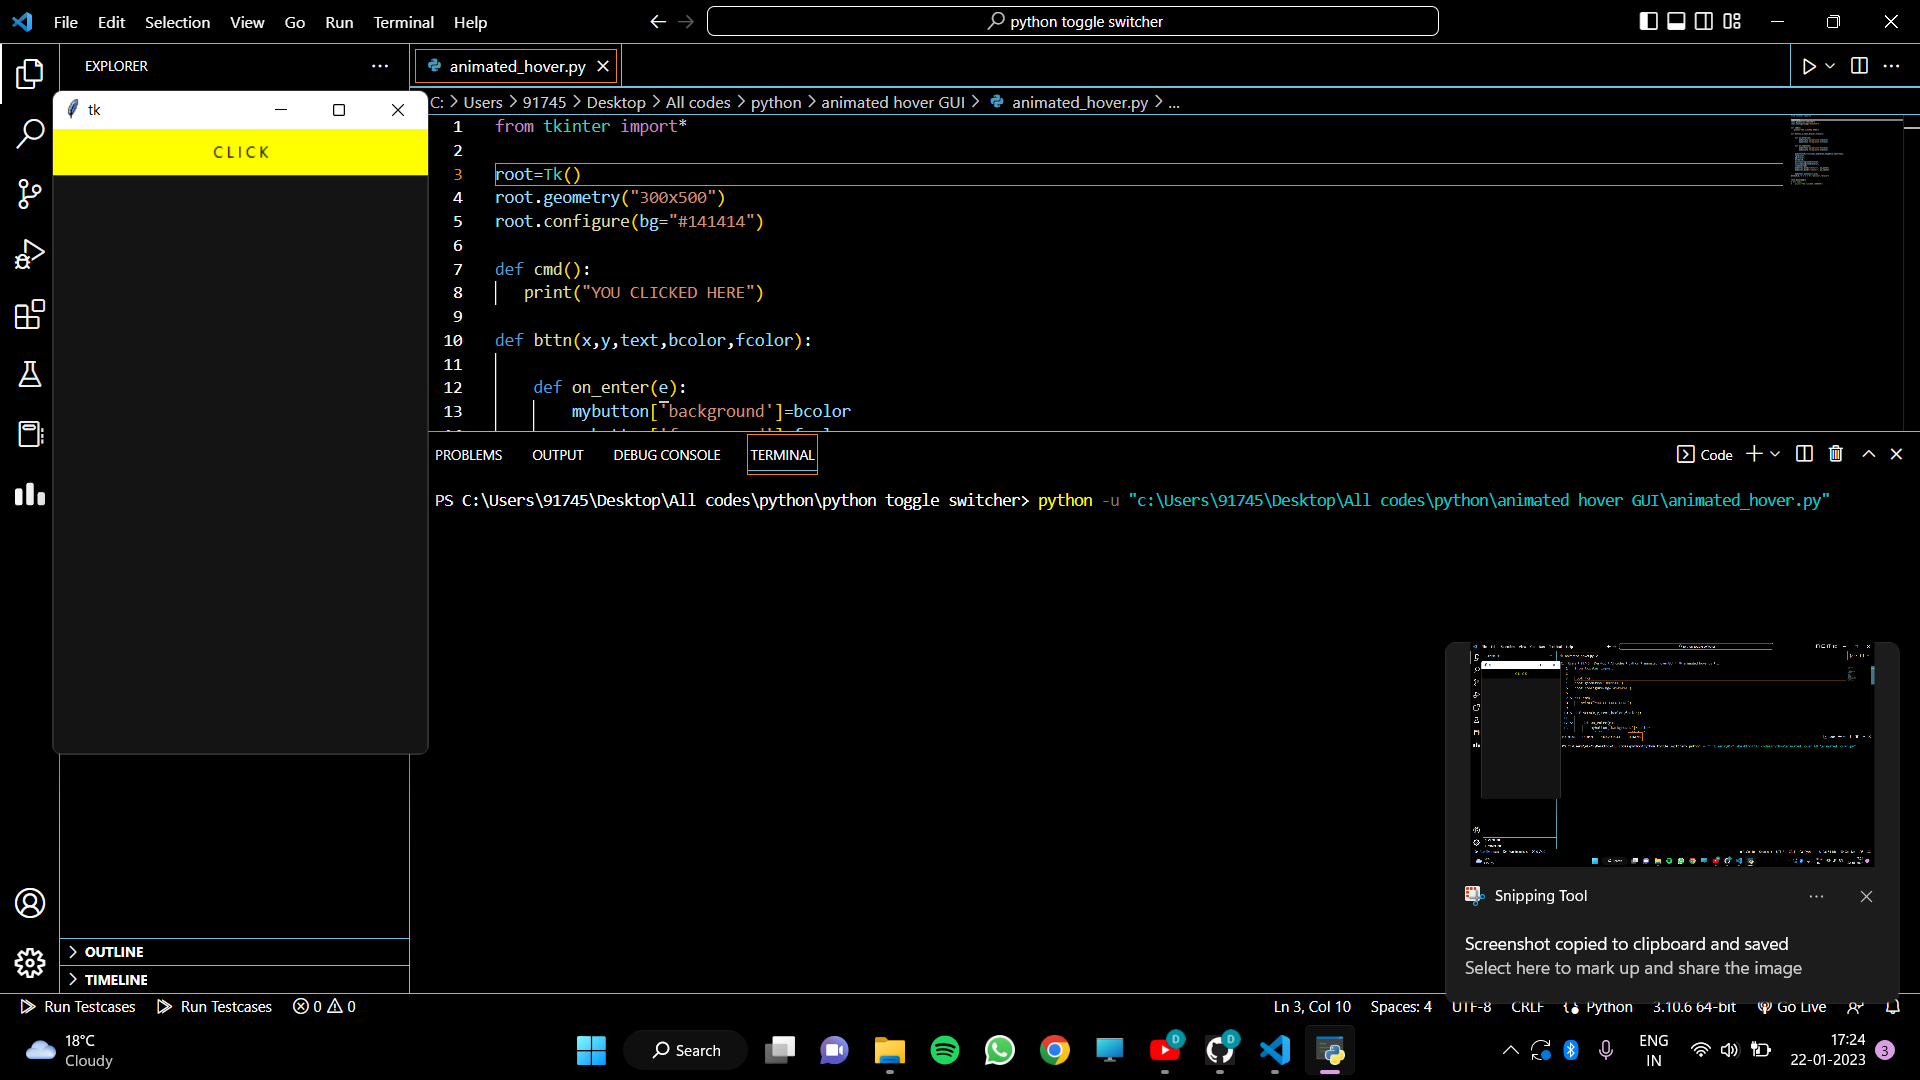The image size is (1920, 1080).
Task: Open Spotify from the taskbar
Action: 945,1050
